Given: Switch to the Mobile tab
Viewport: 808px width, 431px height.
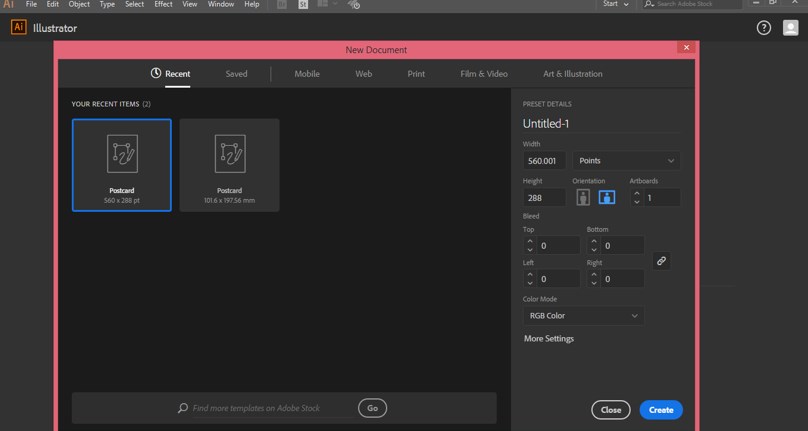Looking at the screenshot, I should point(307,74).
